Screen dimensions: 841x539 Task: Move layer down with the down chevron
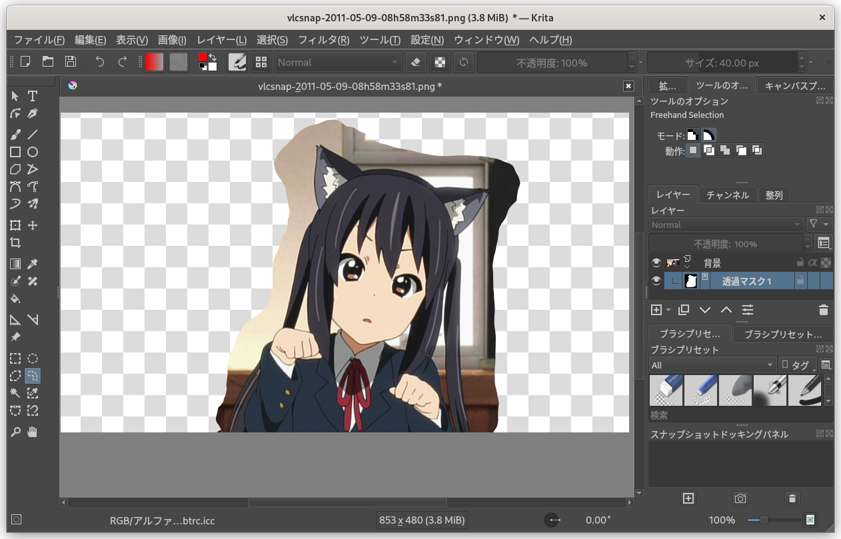click(x=705, y=310)
